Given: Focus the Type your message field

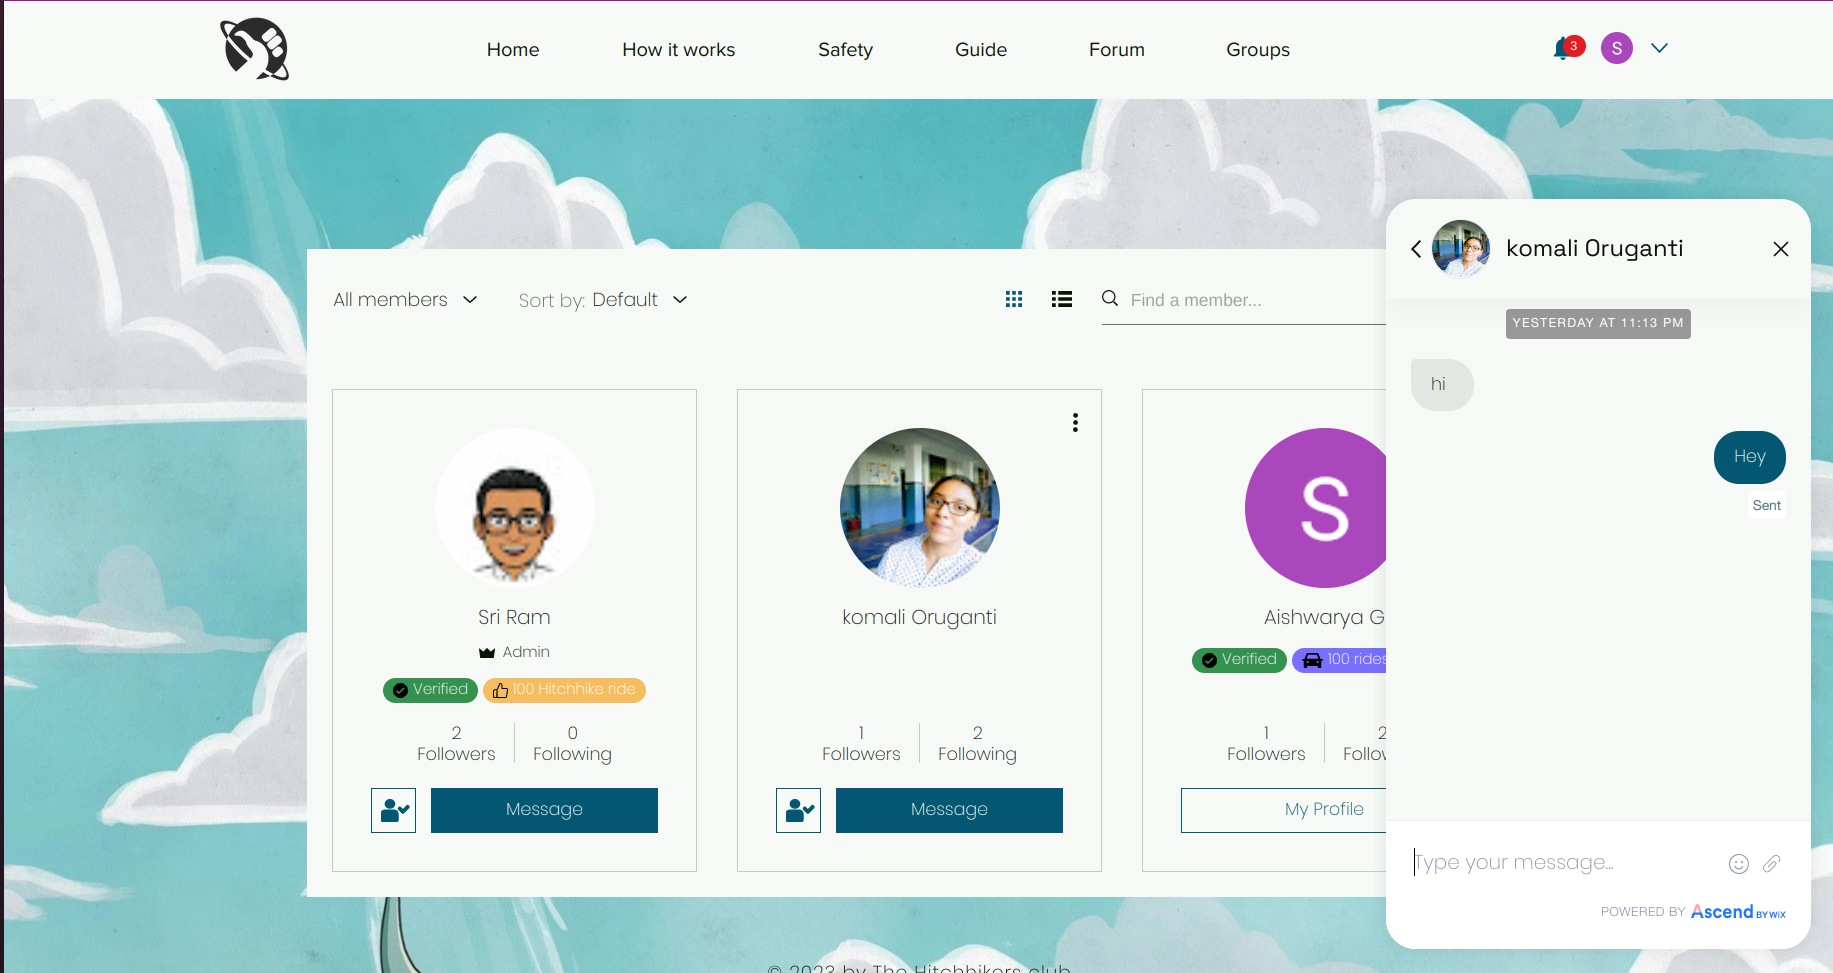Looking at the screenshot, I should (x=1563, y=863).
